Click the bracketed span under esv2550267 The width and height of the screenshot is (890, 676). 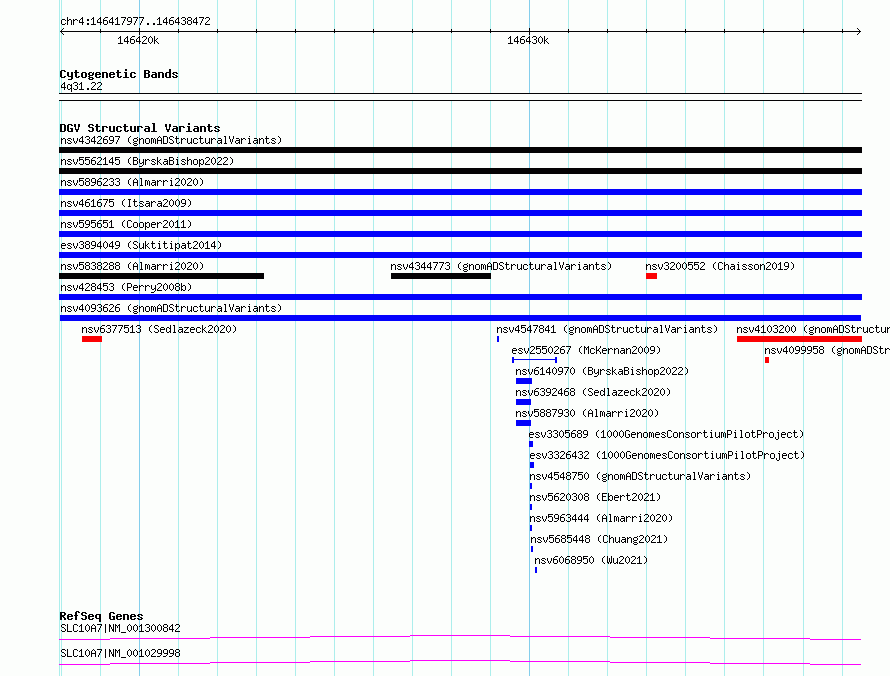(x=534, y=360)
